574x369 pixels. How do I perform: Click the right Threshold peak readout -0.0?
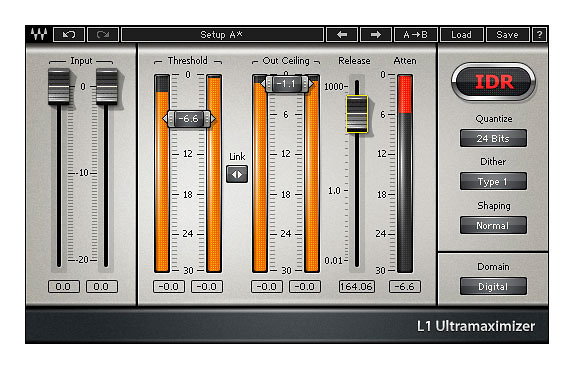pos(207,286)
